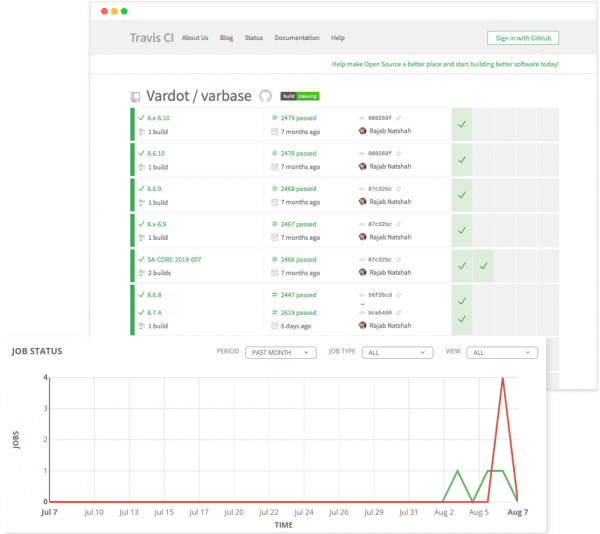Open the Vardot / varbase repository title

coord(199,96)
